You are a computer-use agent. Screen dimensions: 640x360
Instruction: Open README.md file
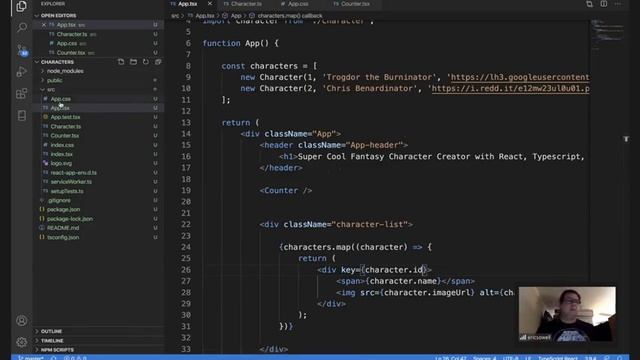click(x=63, y=228)
